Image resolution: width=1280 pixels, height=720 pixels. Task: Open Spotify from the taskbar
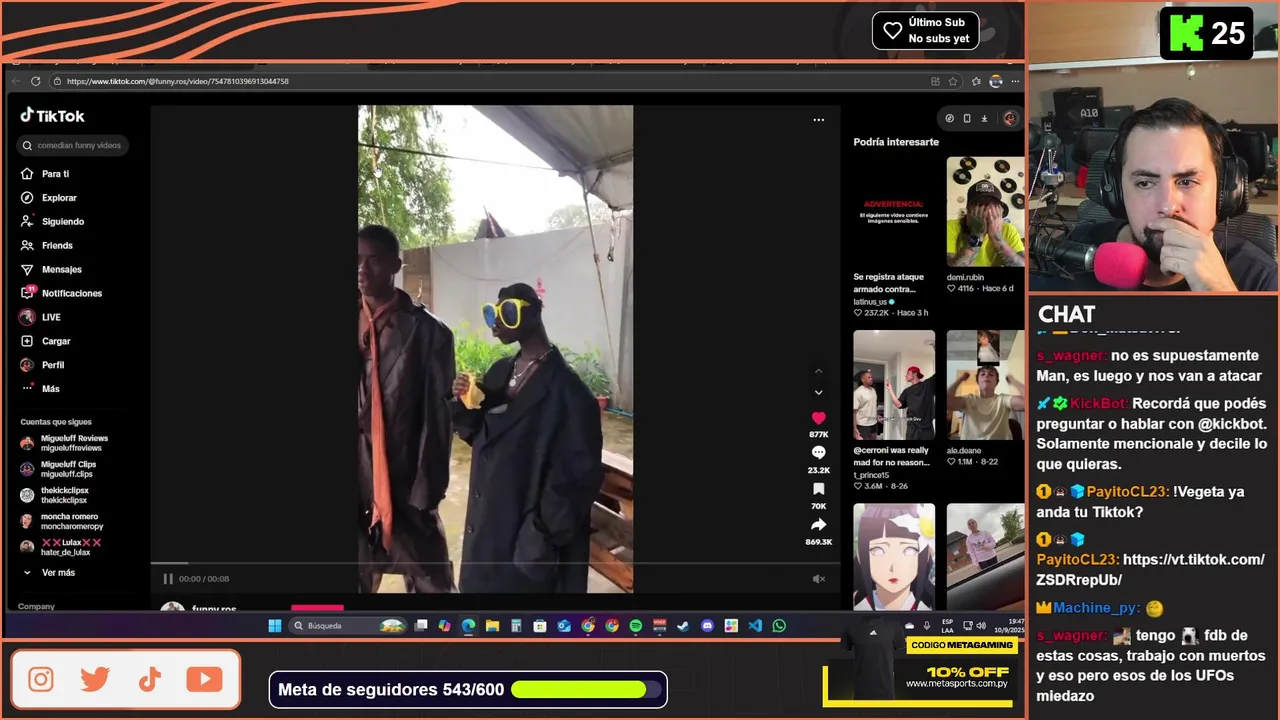pyautogui.click(x=636, y=626)
